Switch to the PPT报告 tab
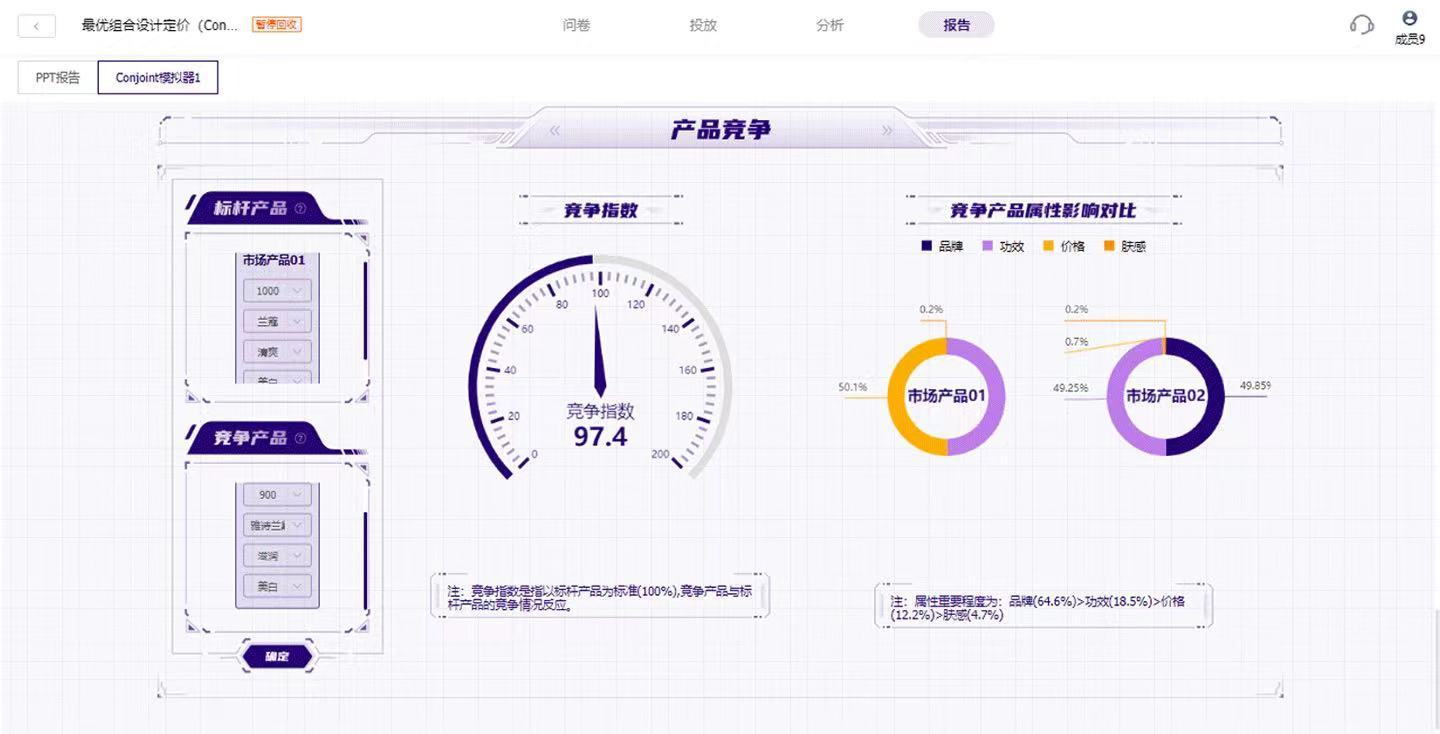1440x734 pixels. [x=58, y=77]
